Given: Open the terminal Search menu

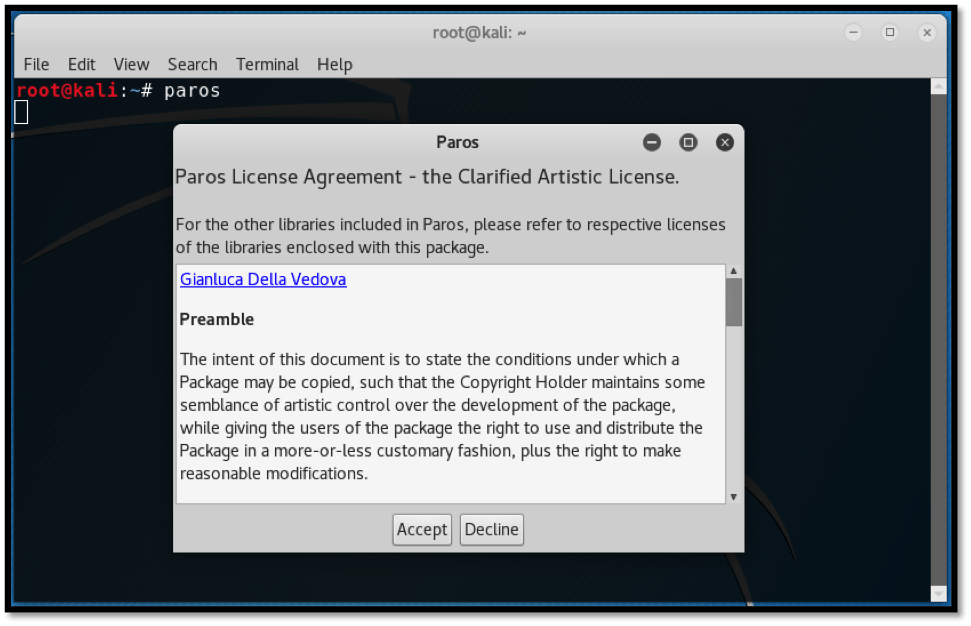Looking at the screenshot, I should tap(192, 64).
